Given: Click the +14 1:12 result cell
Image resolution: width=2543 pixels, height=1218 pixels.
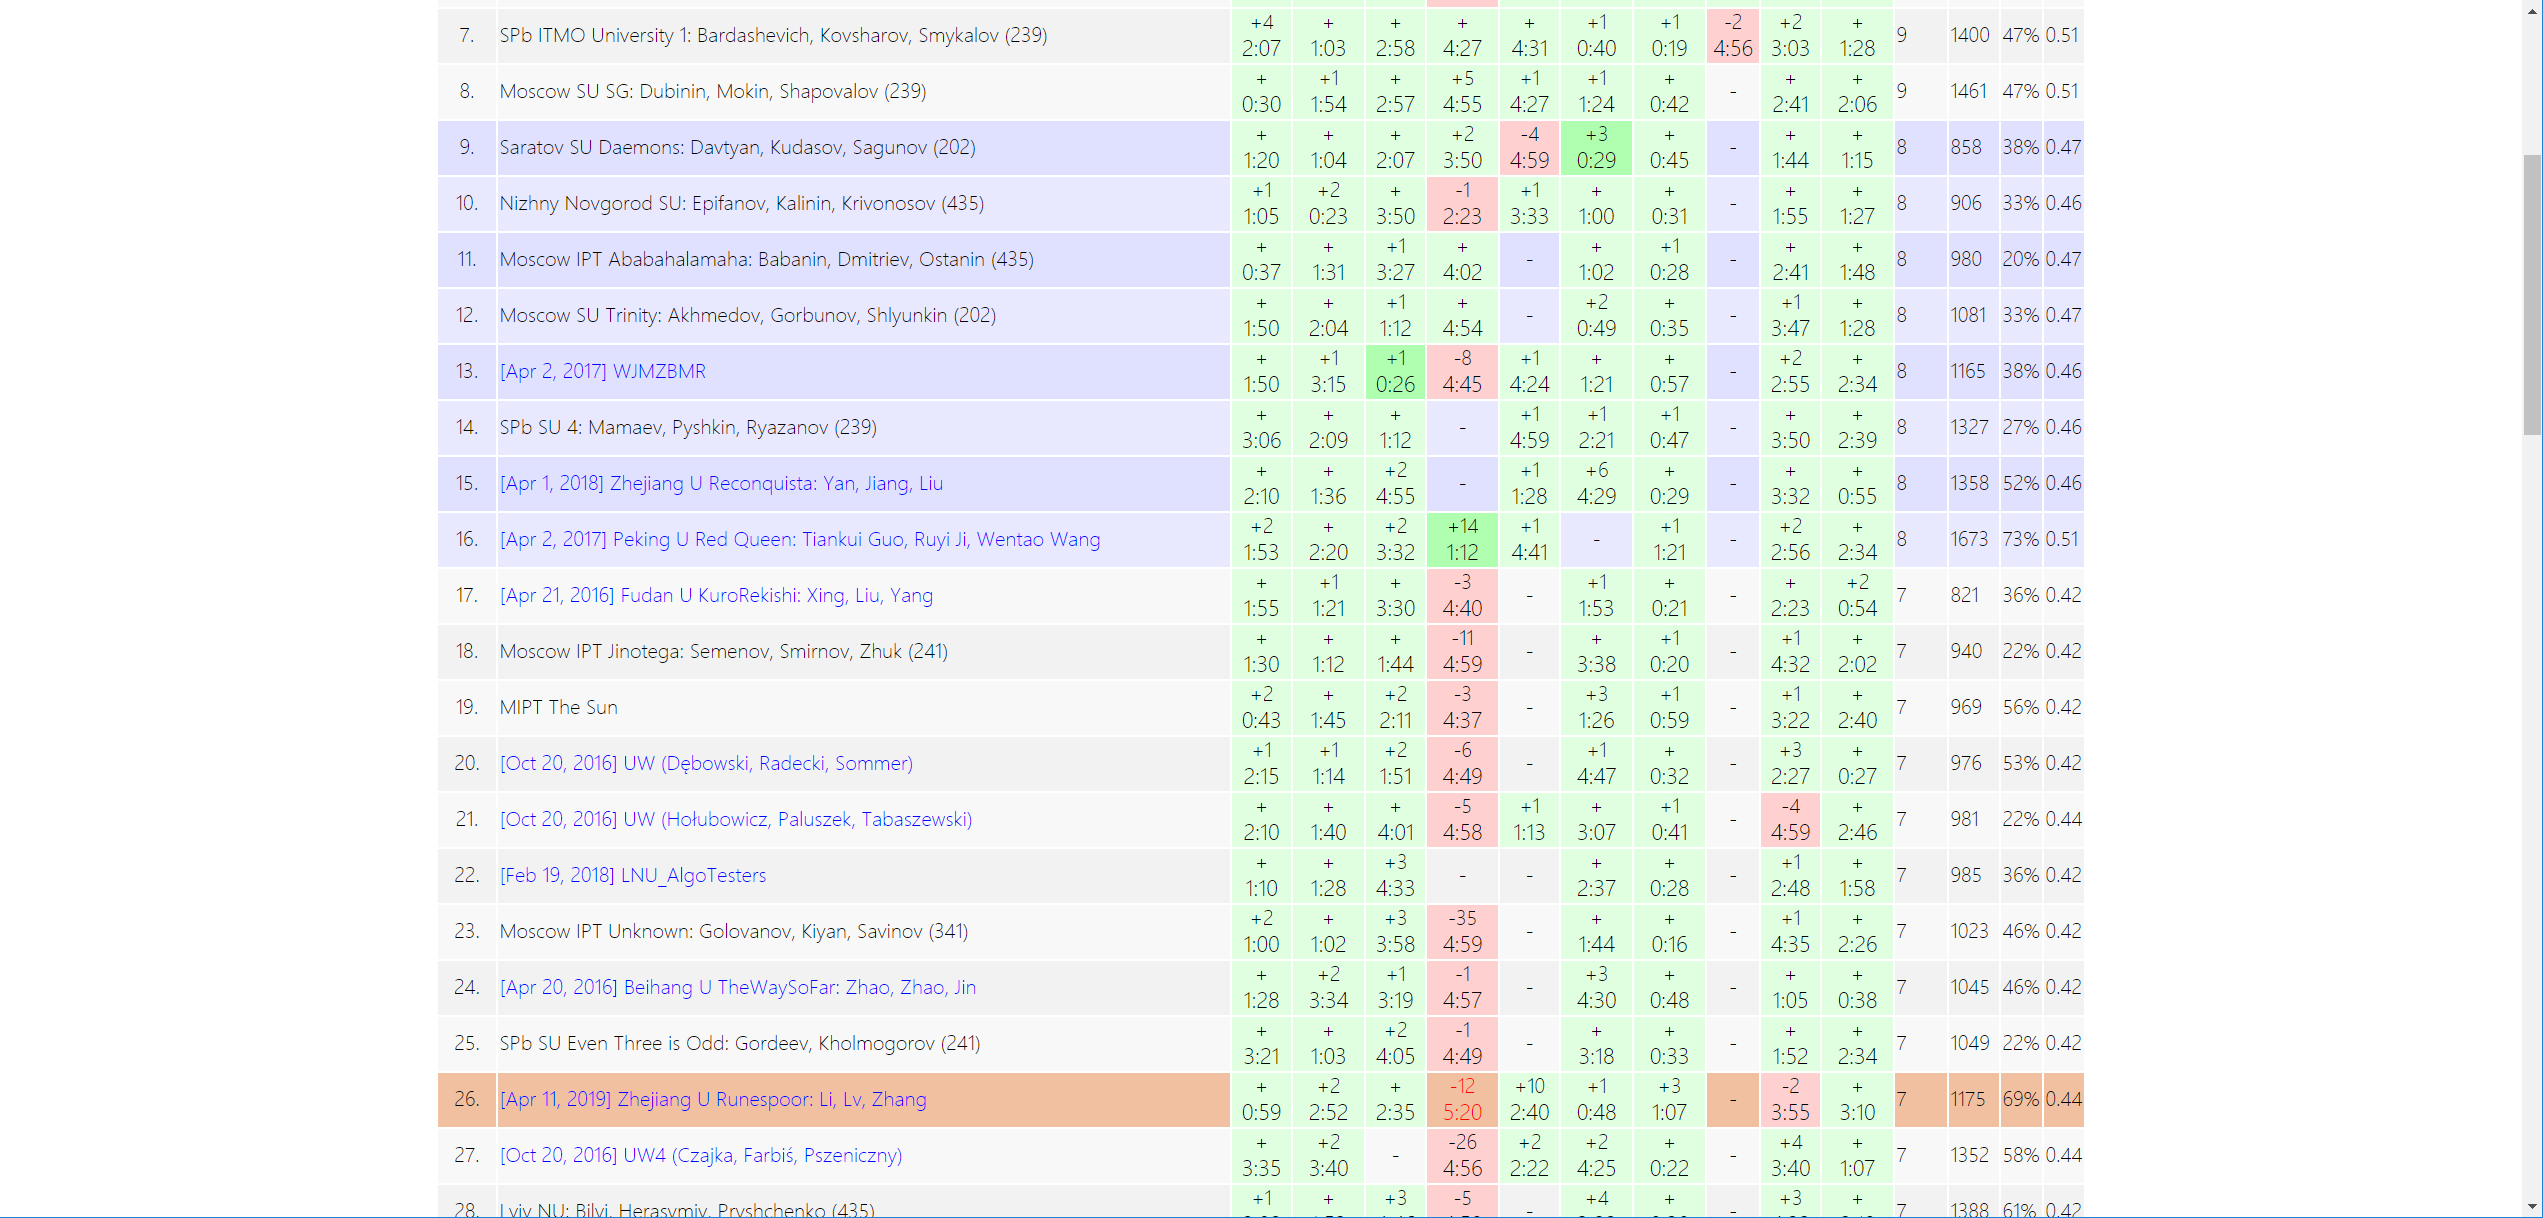Looking at the screenshot, I should click(1461, 539).
